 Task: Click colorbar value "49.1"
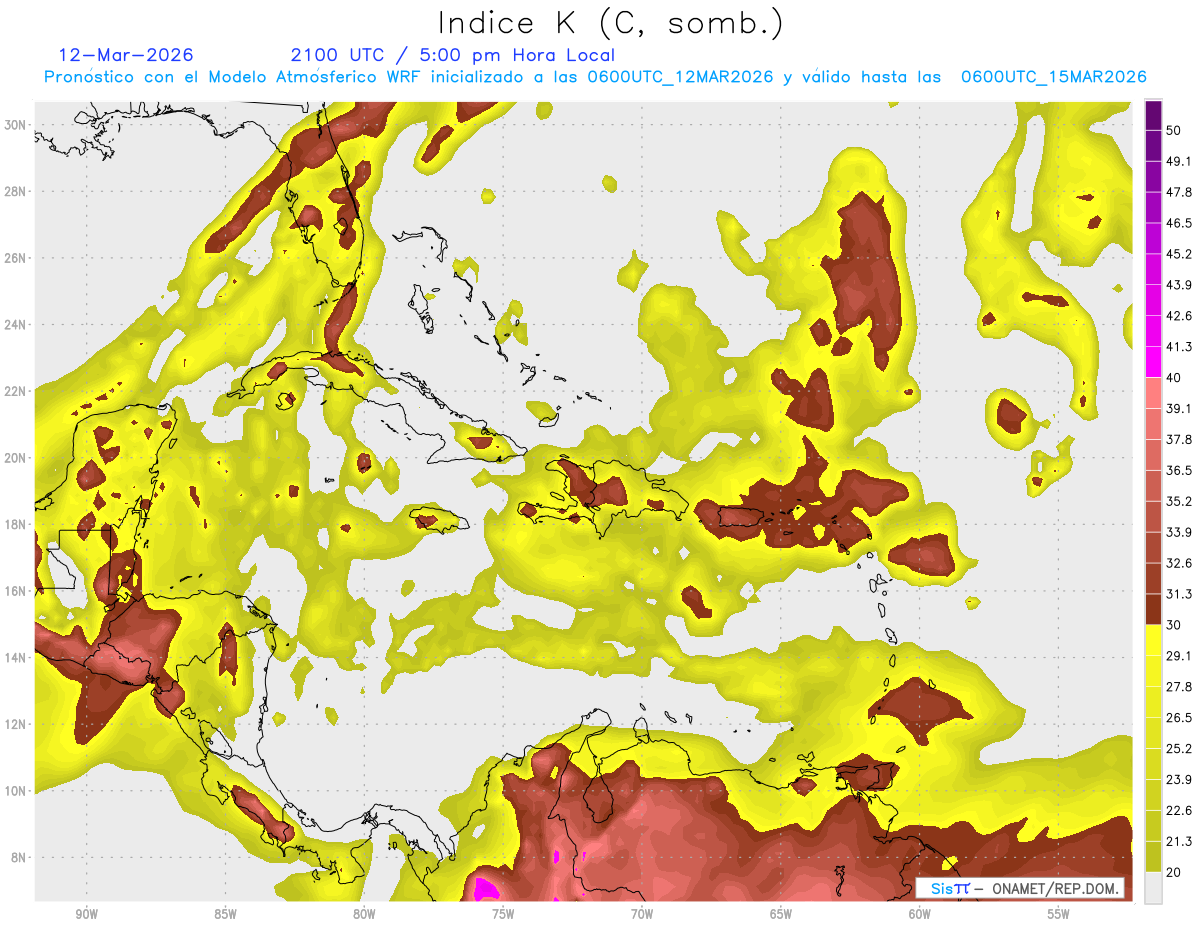pos(1178,161)
